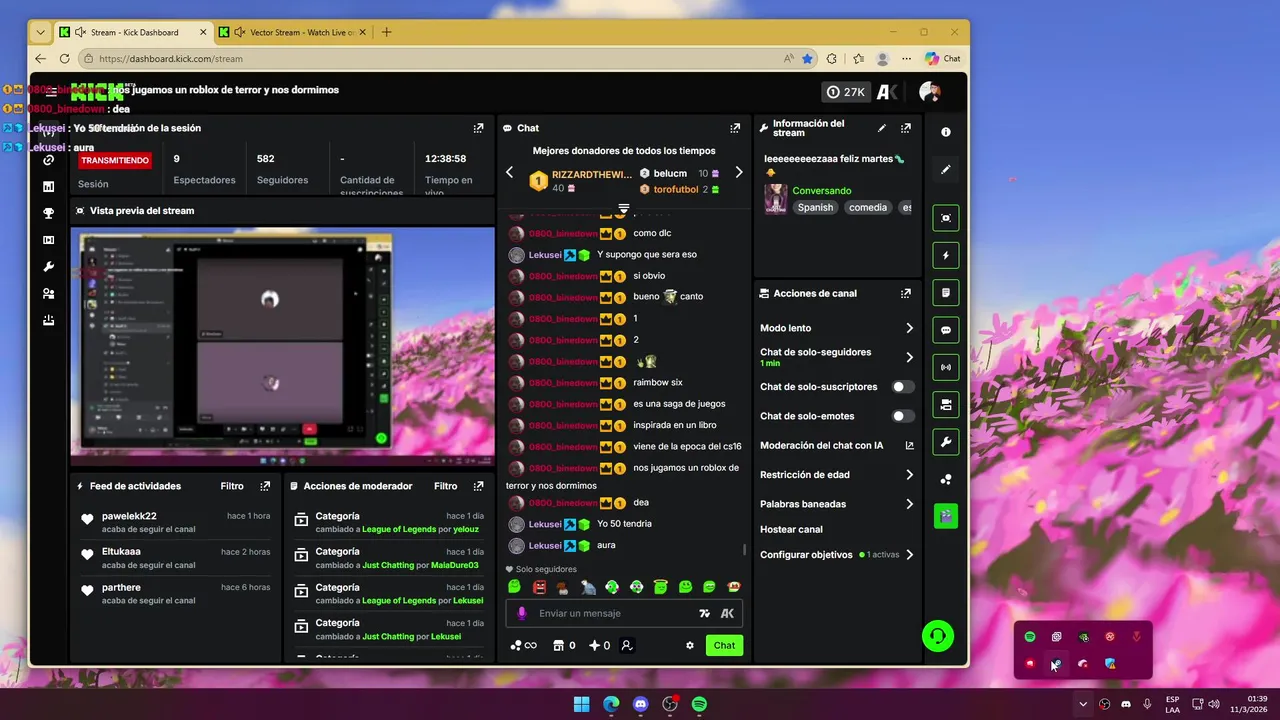This screenshot has height=720, width=1280.
Task: Pop out the Acciones de moderador panel
Action: click(x=478, y=486)
